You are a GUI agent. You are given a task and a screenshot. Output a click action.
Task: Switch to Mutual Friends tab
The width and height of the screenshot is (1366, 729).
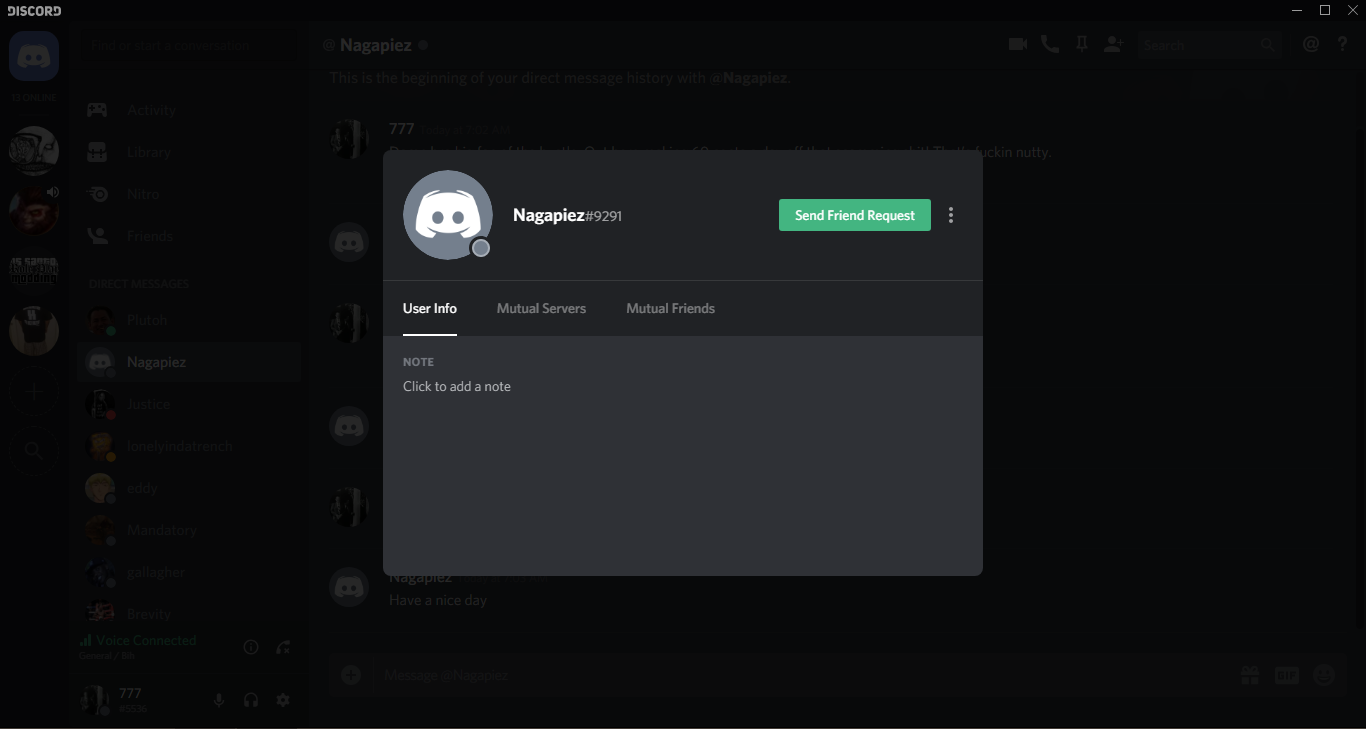coord(670,308)
